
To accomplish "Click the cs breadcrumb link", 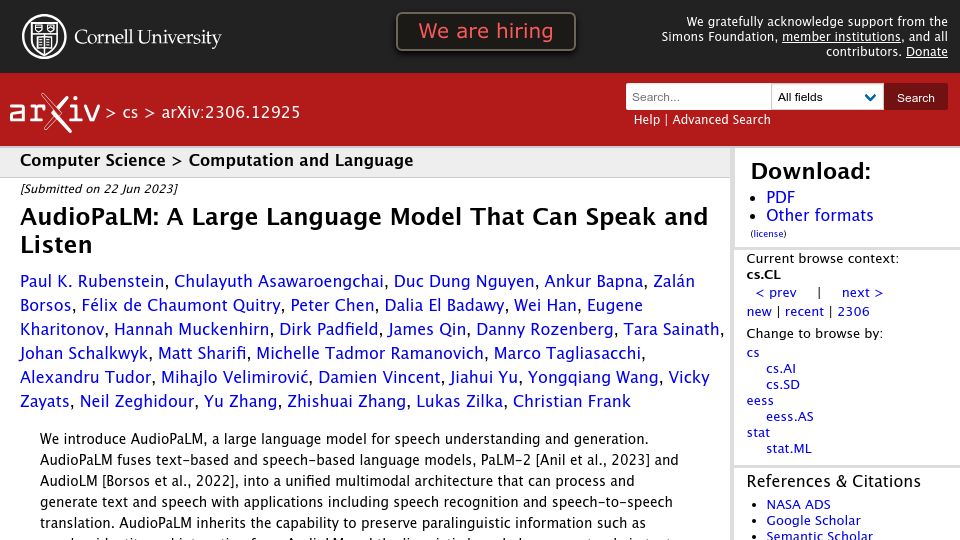I will (130, 113).
